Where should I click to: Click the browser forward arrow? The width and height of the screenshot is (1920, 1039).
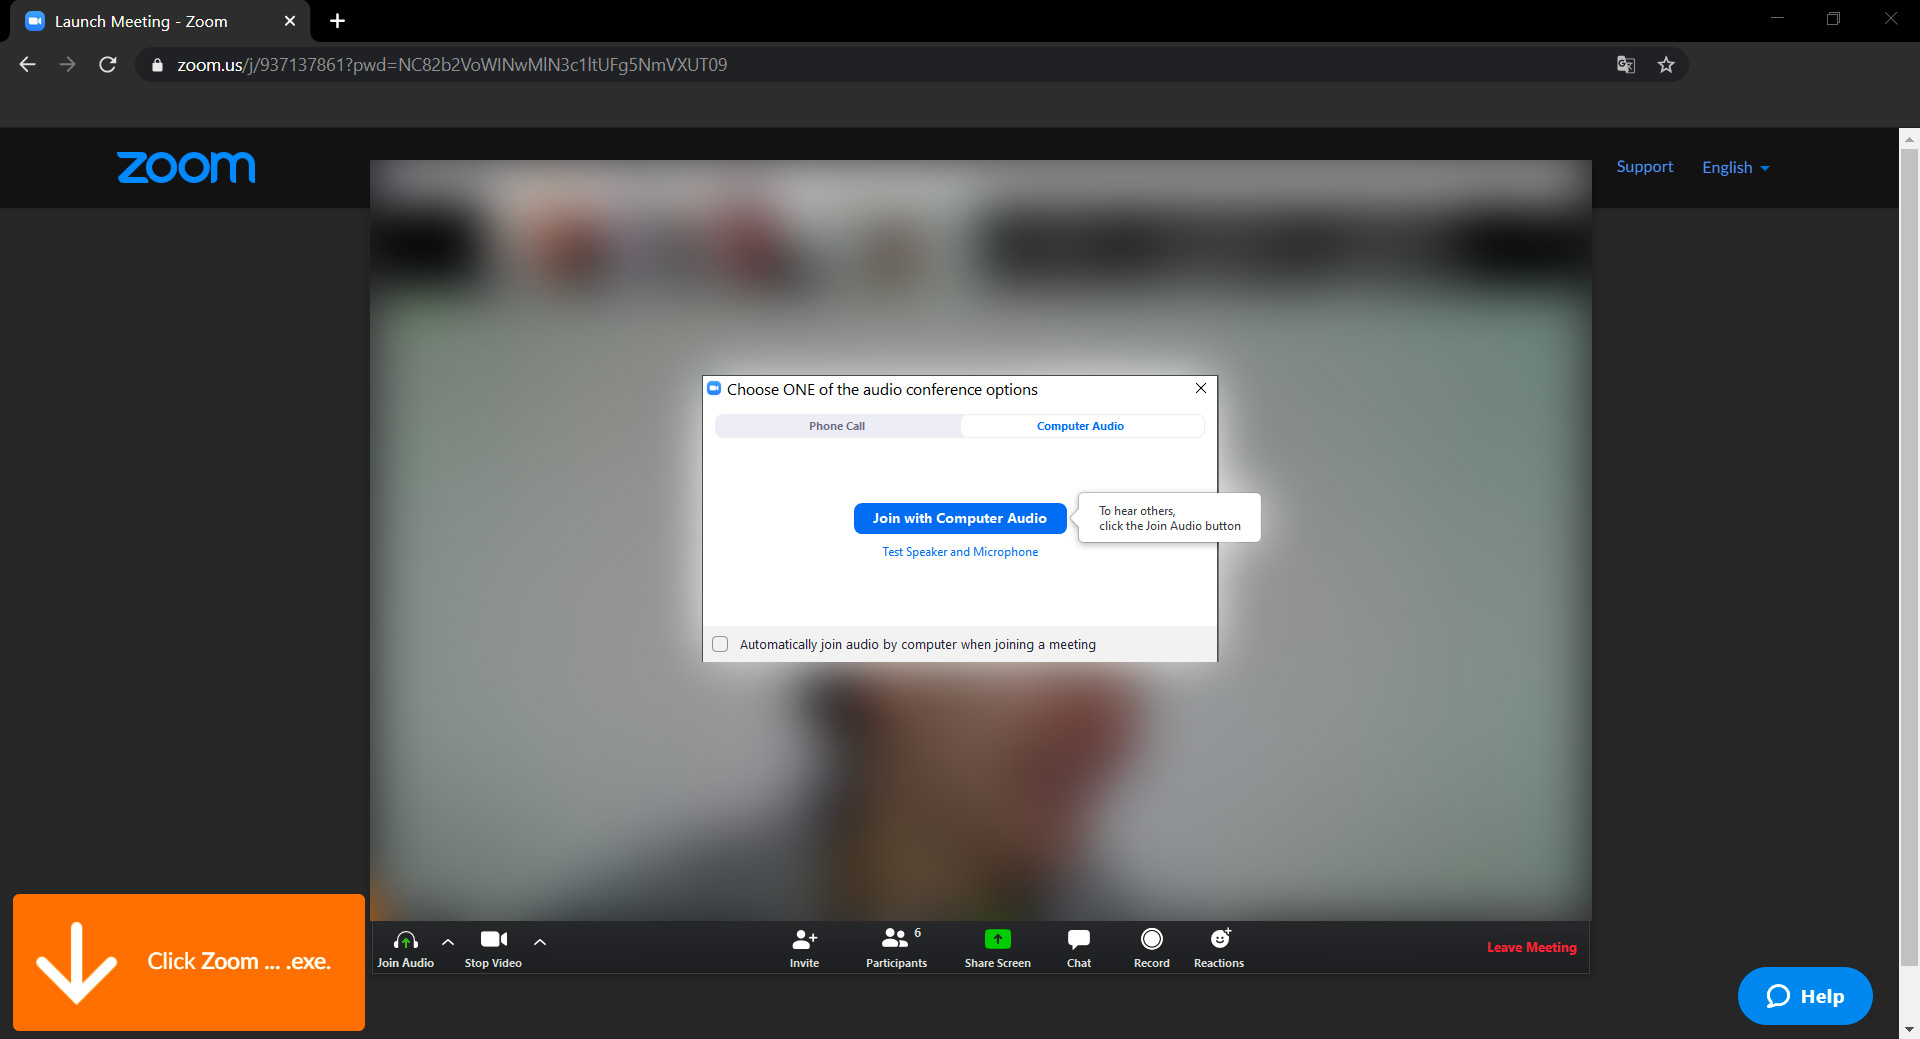[x=67, y=65]
